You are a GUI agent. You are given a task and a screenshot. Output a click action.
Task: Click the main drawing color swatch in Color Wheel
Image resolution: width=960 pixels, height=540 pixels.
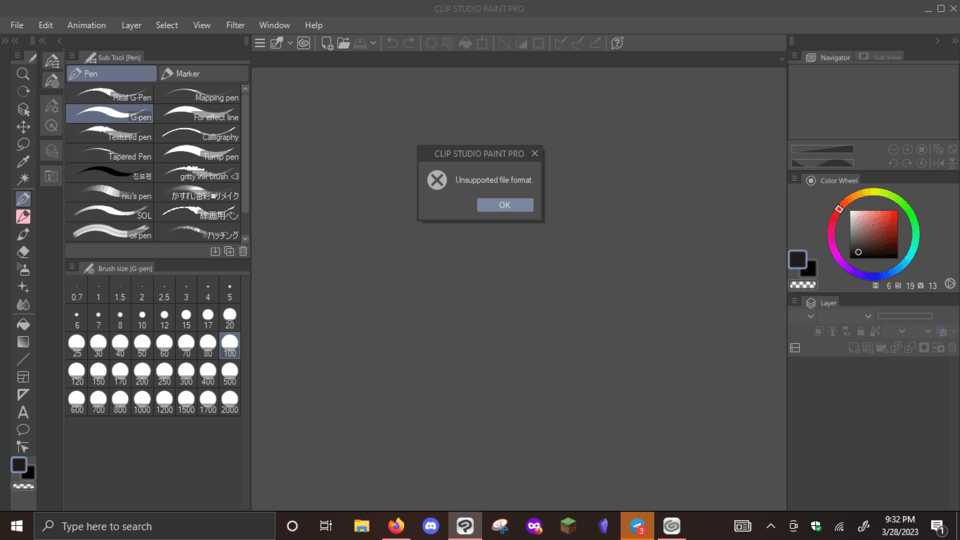point(797,260)
